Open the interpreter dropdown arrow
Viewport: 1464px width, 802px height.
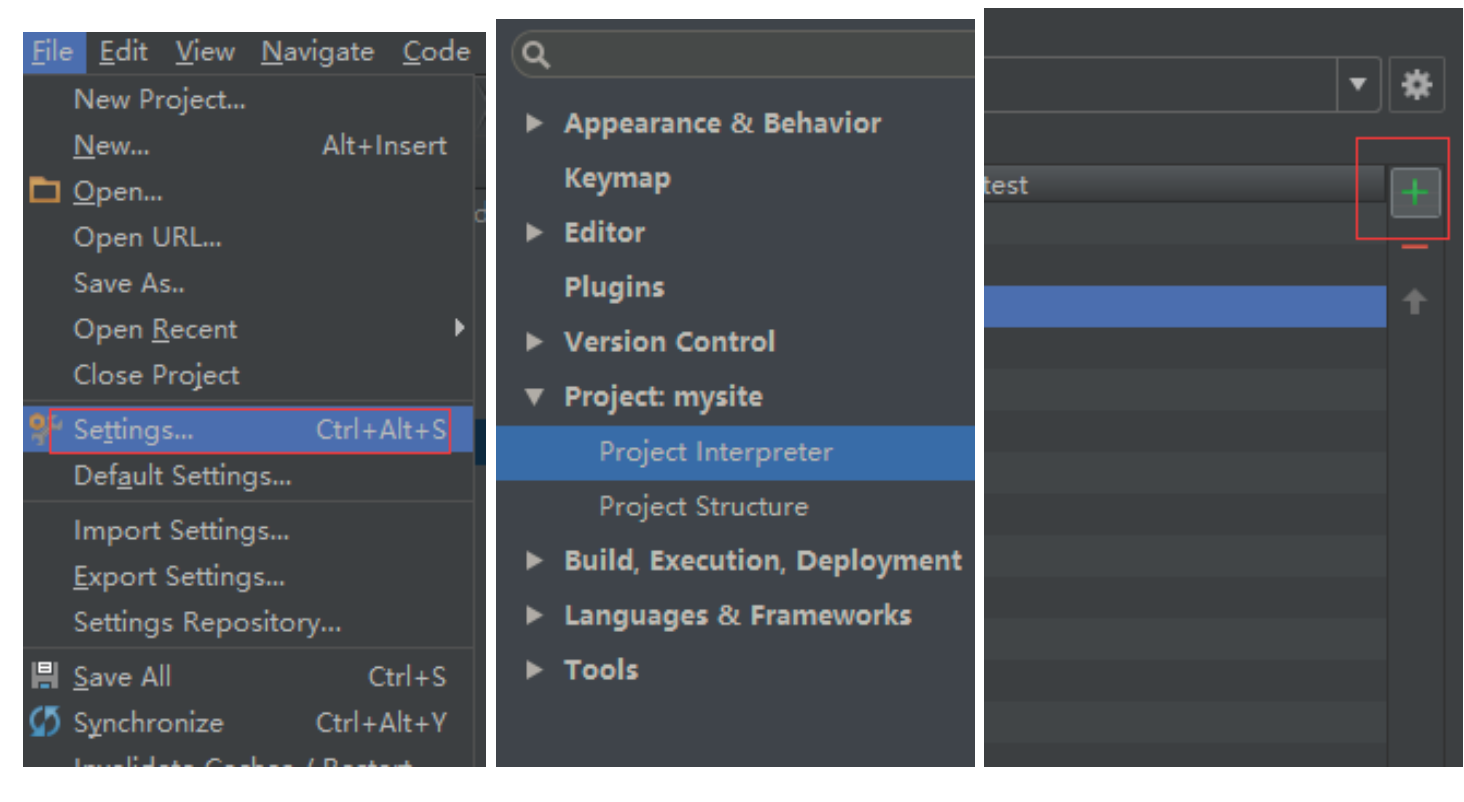(1358, 84)
